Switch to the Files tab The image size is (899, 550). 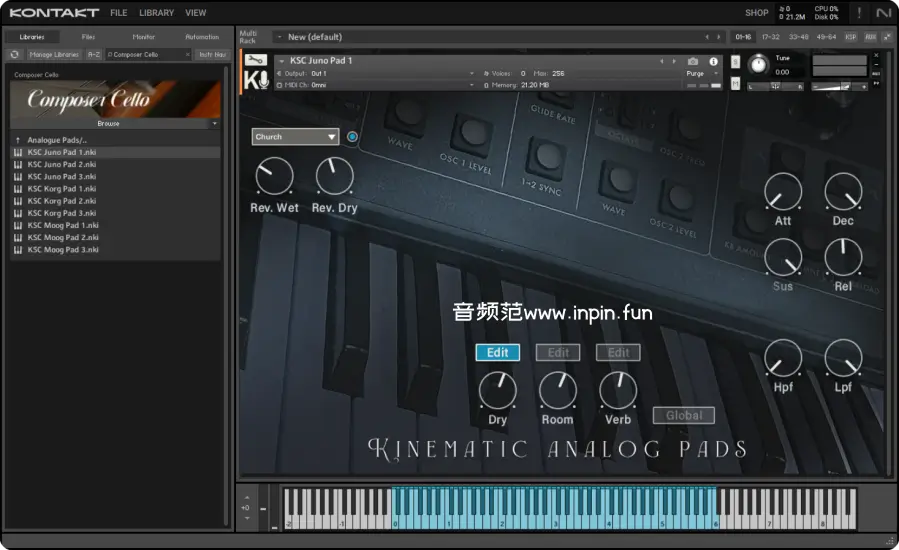tap(88, 37)
